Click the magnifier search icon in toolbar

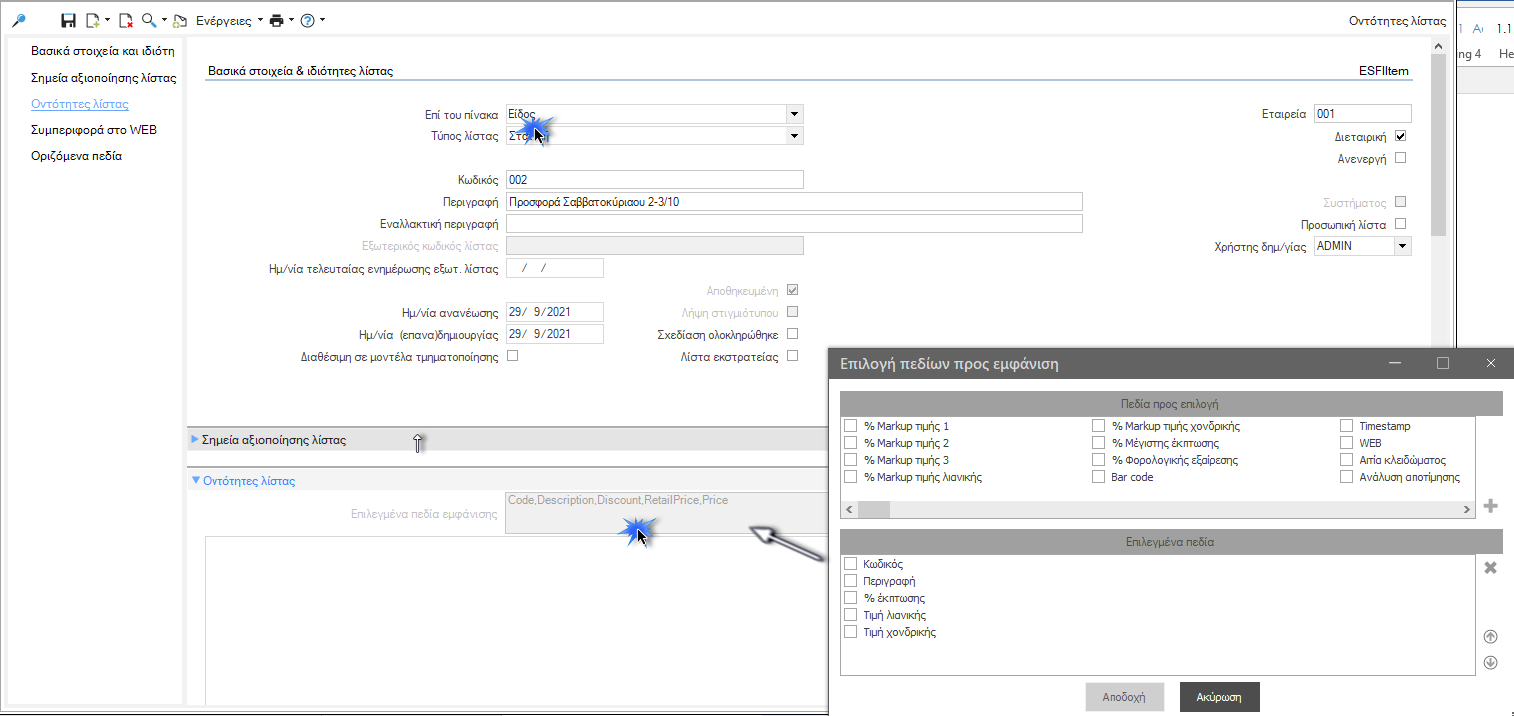(x=149, y=20)
